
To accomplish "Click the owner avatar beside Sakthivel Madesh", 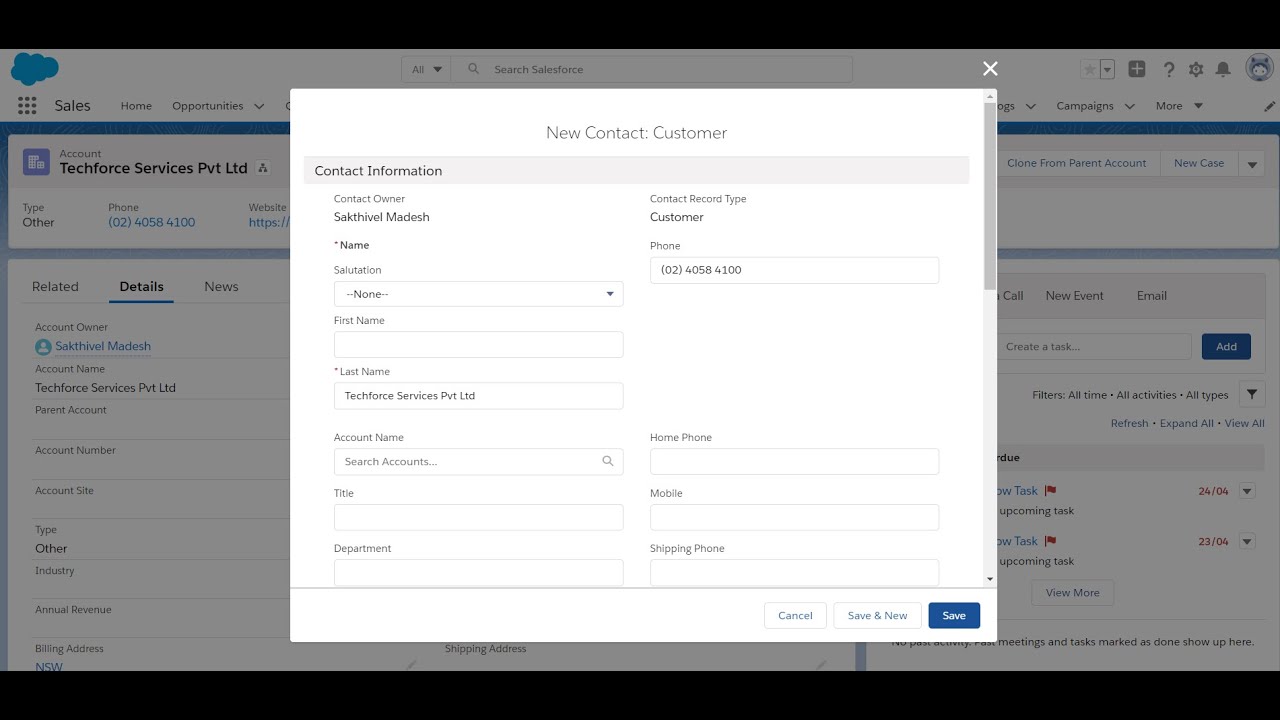I will (43, 347).
